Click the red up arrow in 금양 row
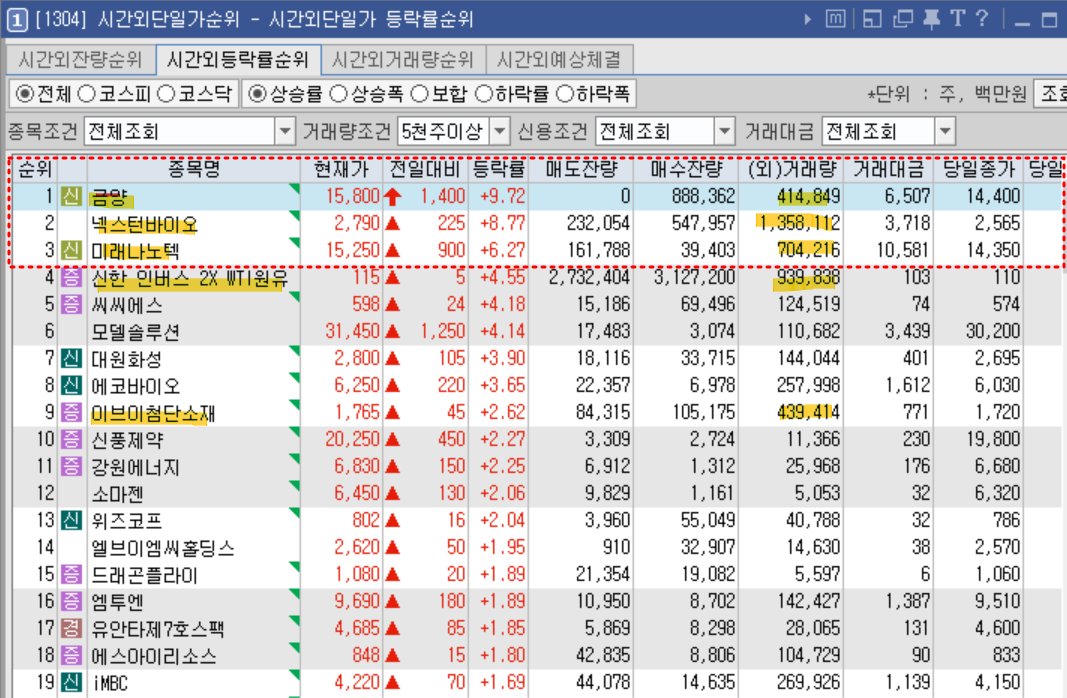Viewport: 1067px width, 698px height. [392, 197]
